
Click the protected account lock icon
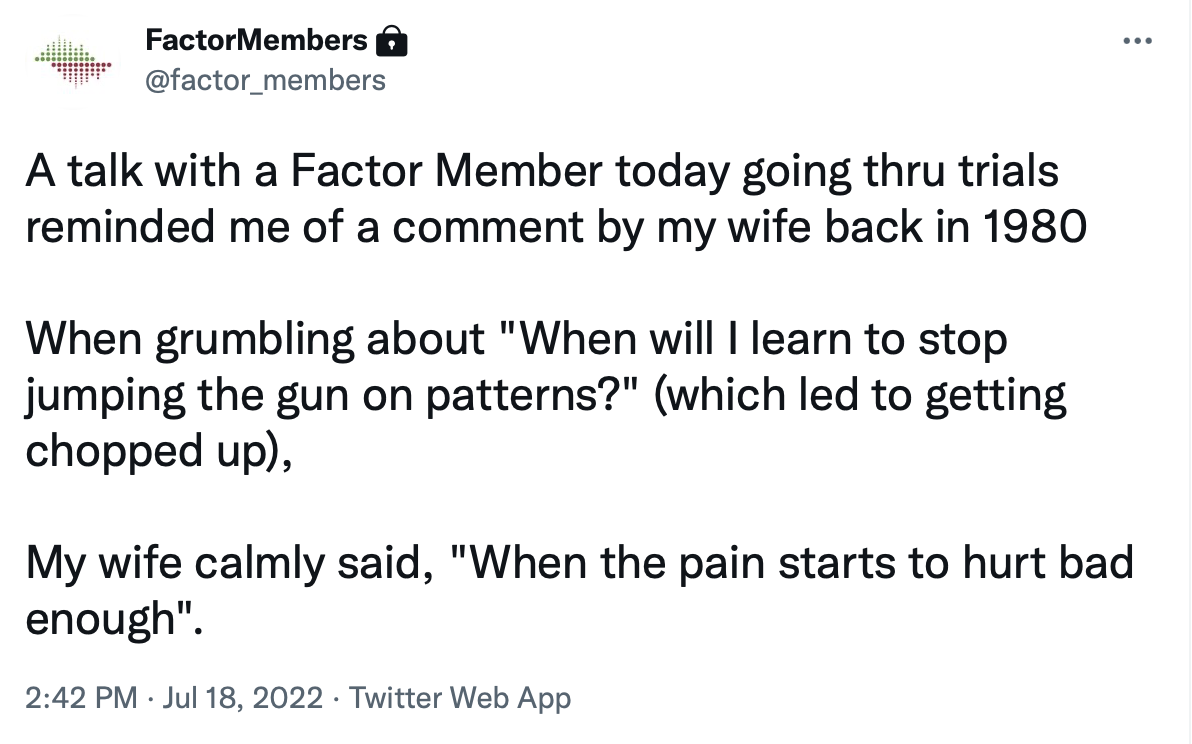[392, 41]
